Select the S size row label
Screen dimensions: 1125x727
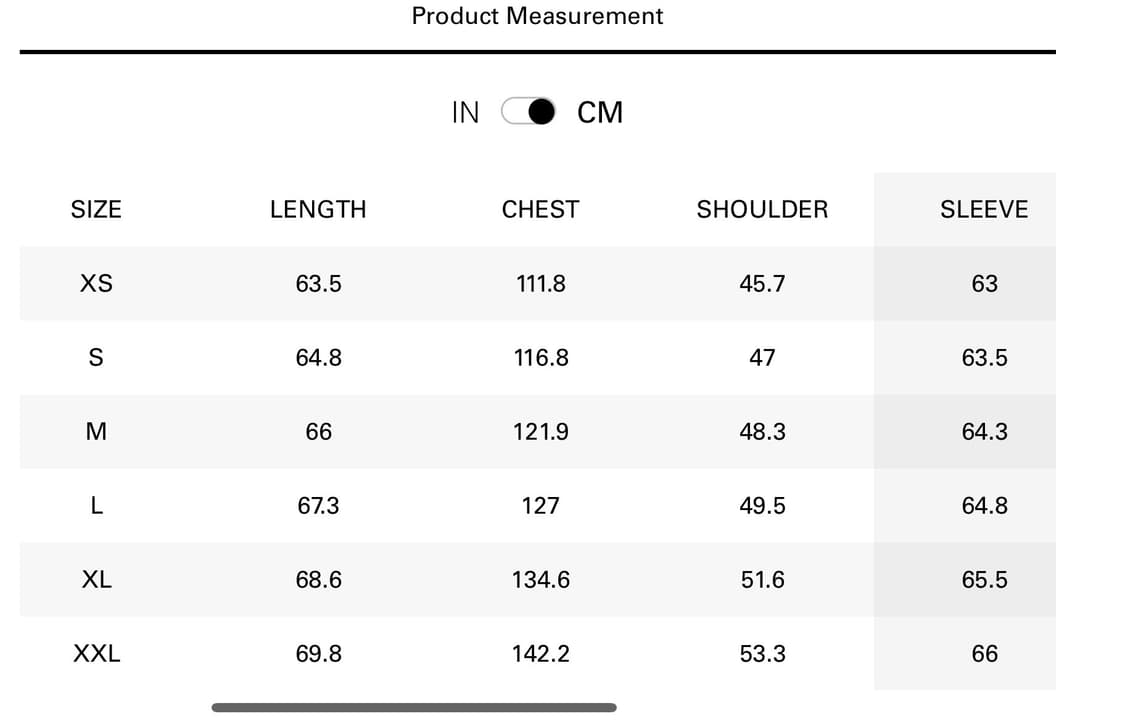pyautogui.click(x=96, y=357)
